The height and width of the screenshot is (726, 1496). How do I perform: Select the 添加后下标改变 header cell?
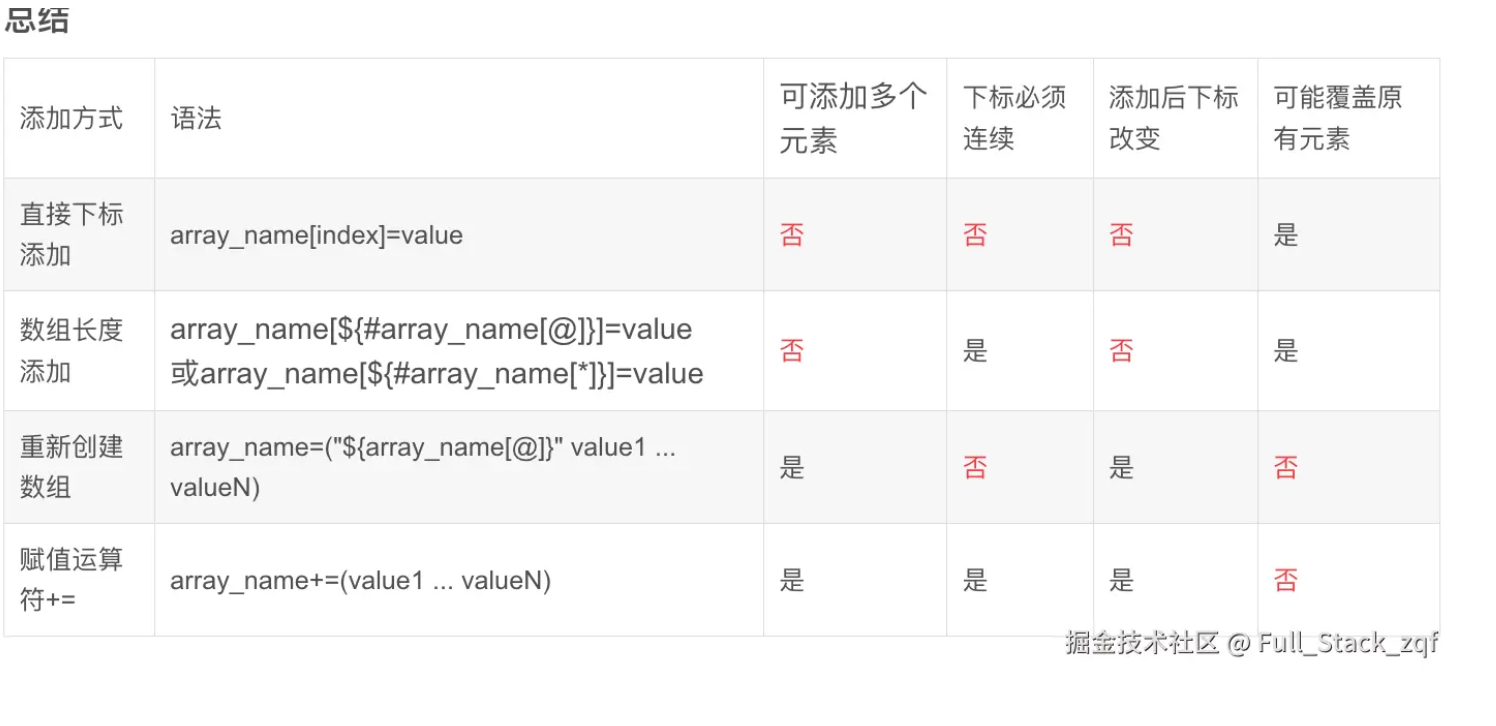1174,118
